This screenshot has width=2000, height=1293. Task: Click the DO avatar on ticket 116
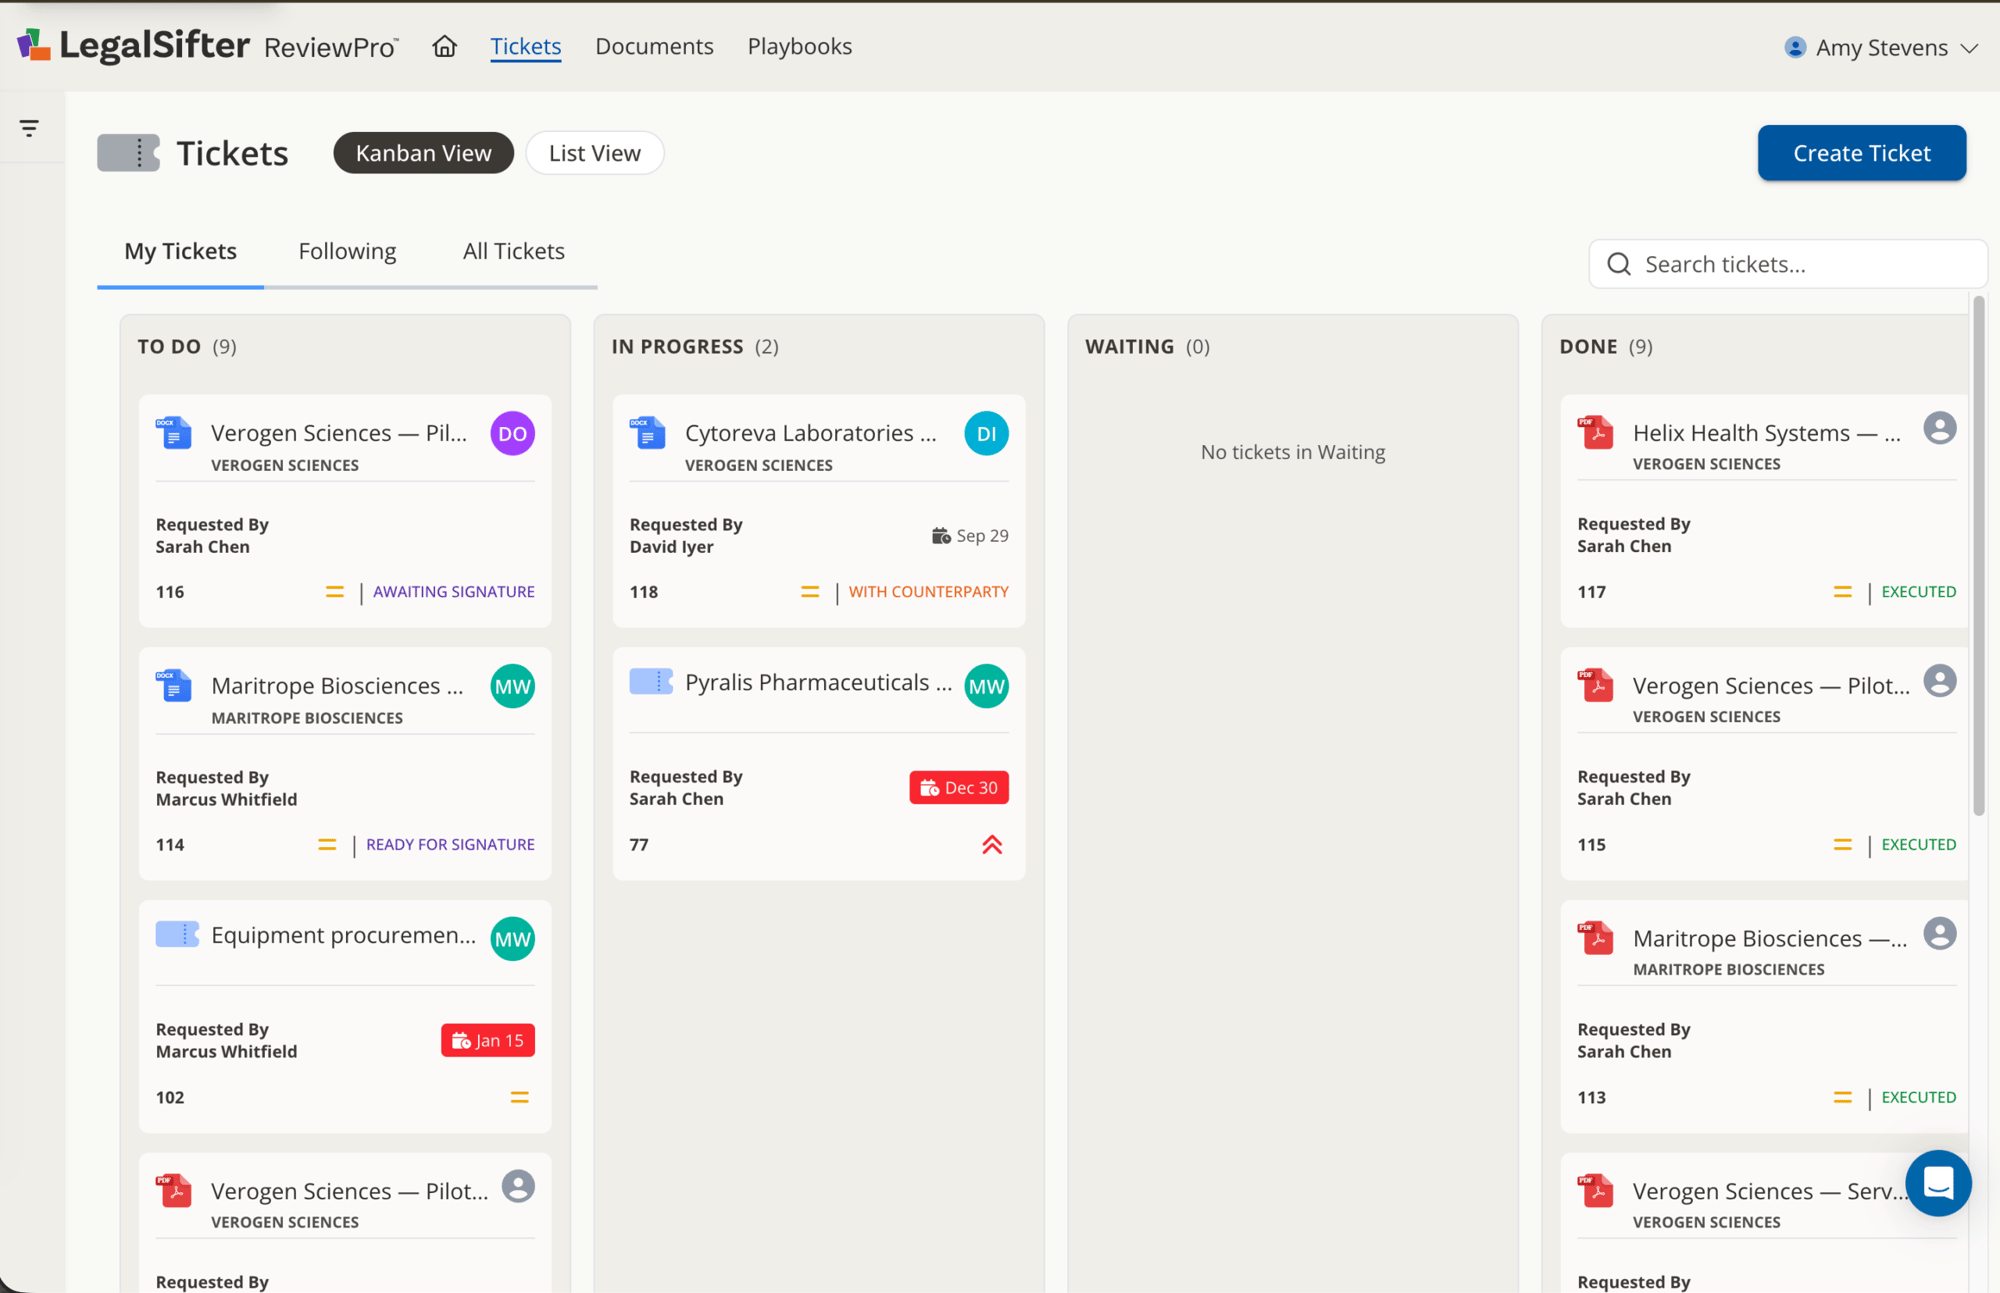coord(512,433)
